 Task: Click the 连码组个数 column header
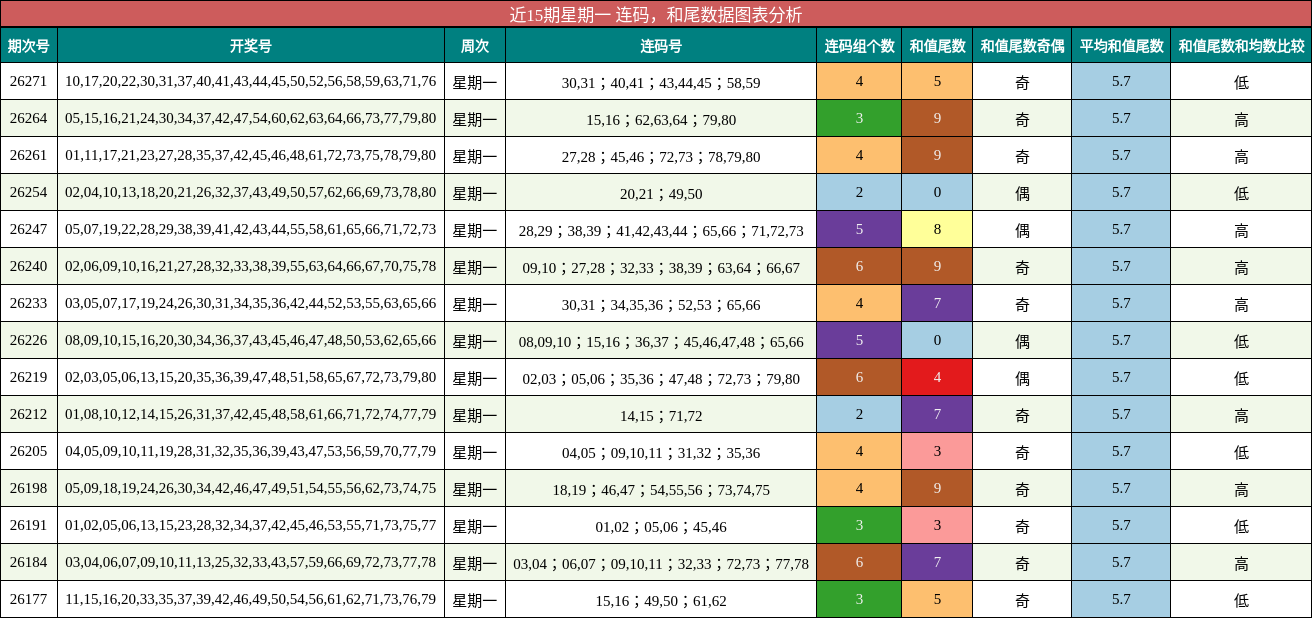tap(859, 45)
